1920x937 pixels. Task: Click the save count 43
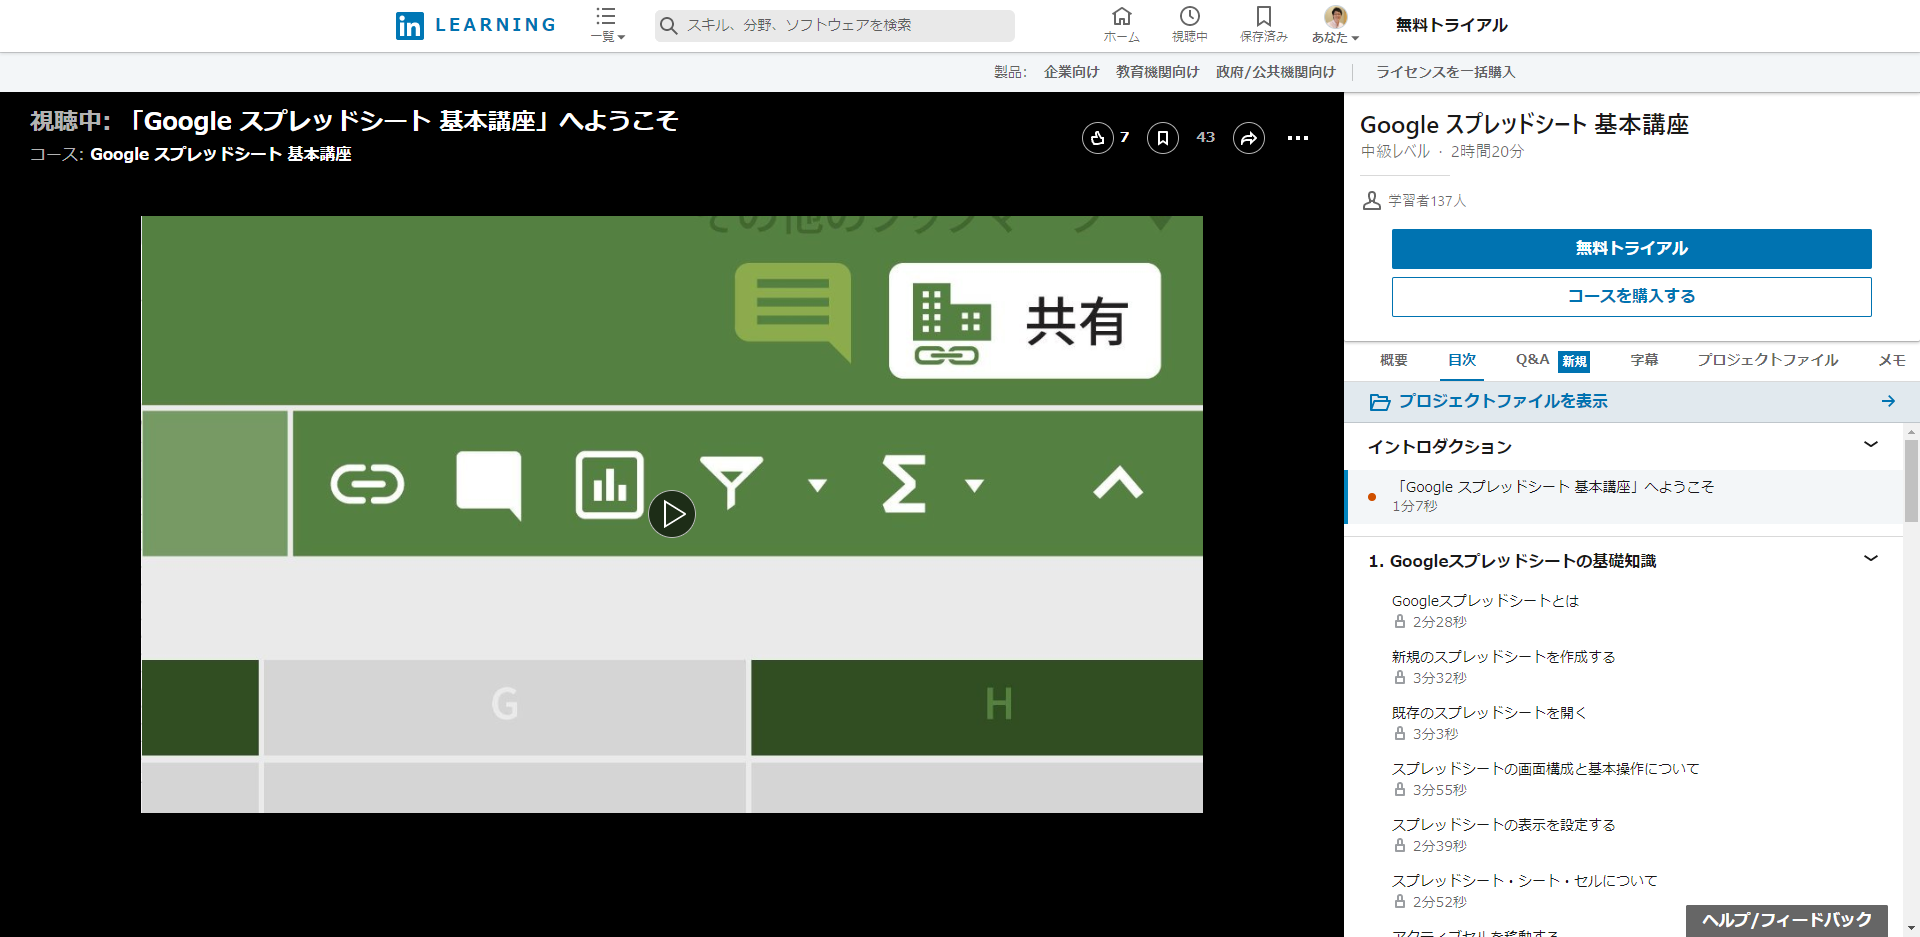click(x=1205, y=137)
